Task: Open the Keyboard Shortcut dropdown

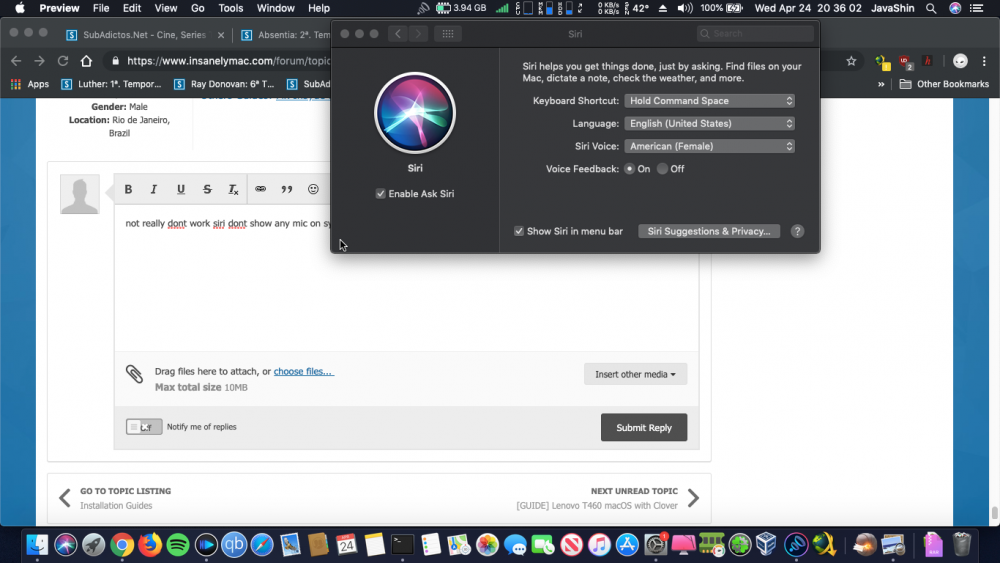Action: (709, 101)
